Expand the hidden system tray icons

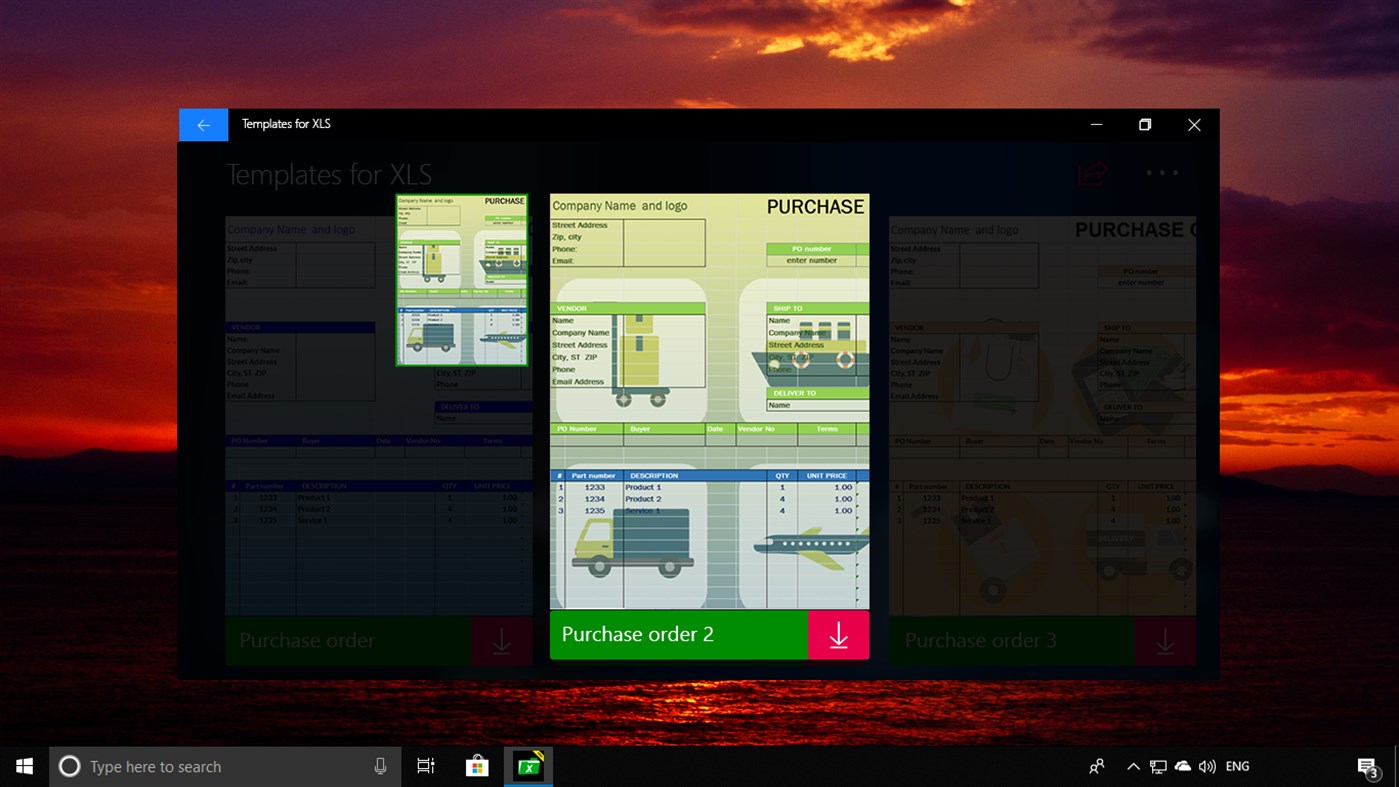(1133, 765)
